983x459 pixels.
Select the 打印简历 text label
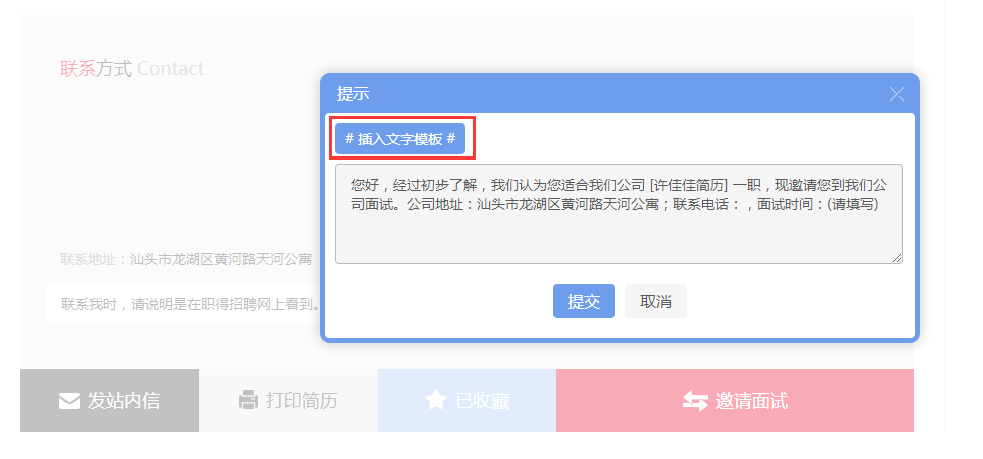(x=302, y=400)
